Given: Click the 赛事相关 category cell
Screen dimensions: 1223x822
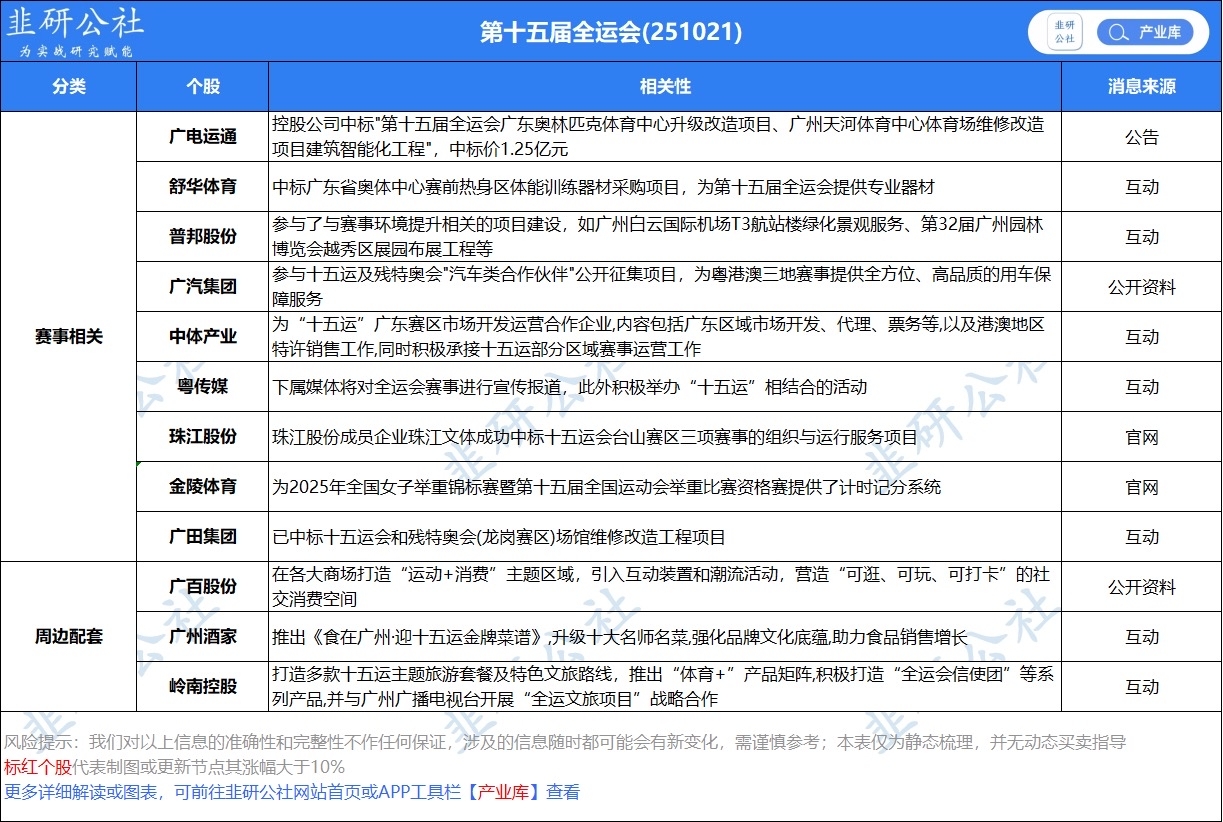Looking at the screenshot, I should (69, 337).
